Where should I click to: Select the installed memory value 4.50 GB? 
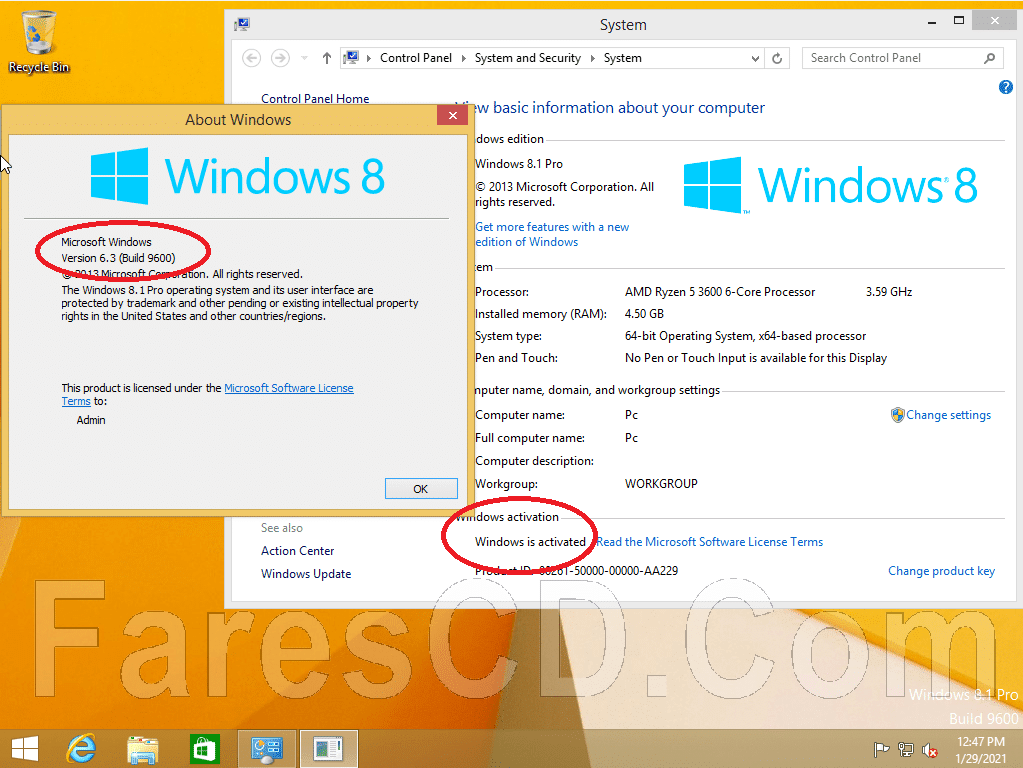coord(644,314)
